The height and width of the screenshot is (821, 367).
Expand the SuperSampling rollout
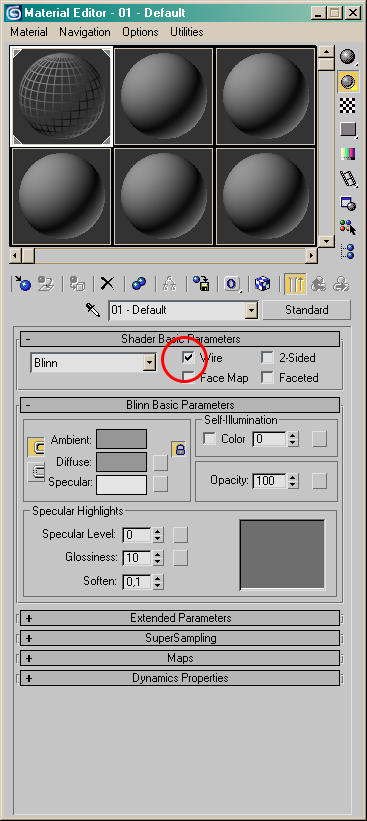tap(180, 638)
